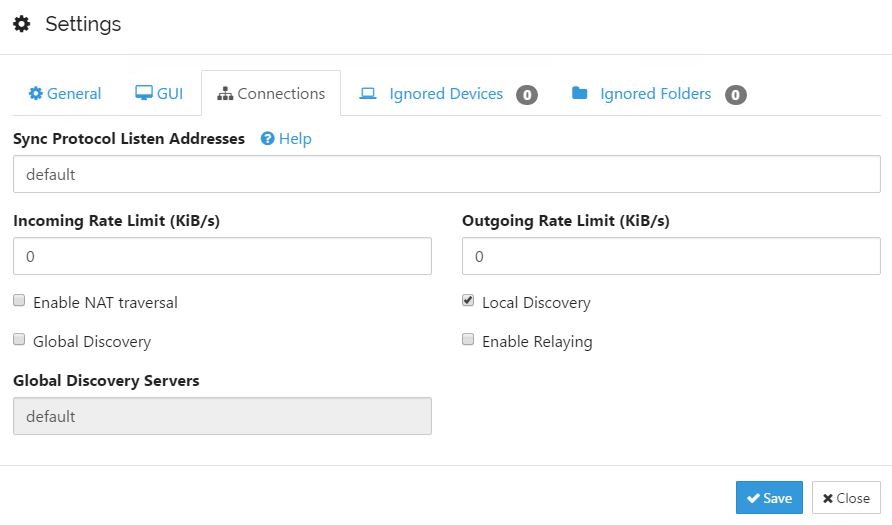Viewport: 892px width, 525px height.
Task: Save the settings
Action: [x=769, y=498]
